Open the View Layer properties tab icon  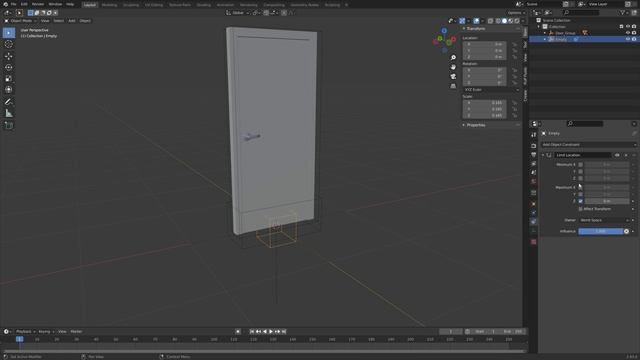pyautogui.click(x=533, y=164)
